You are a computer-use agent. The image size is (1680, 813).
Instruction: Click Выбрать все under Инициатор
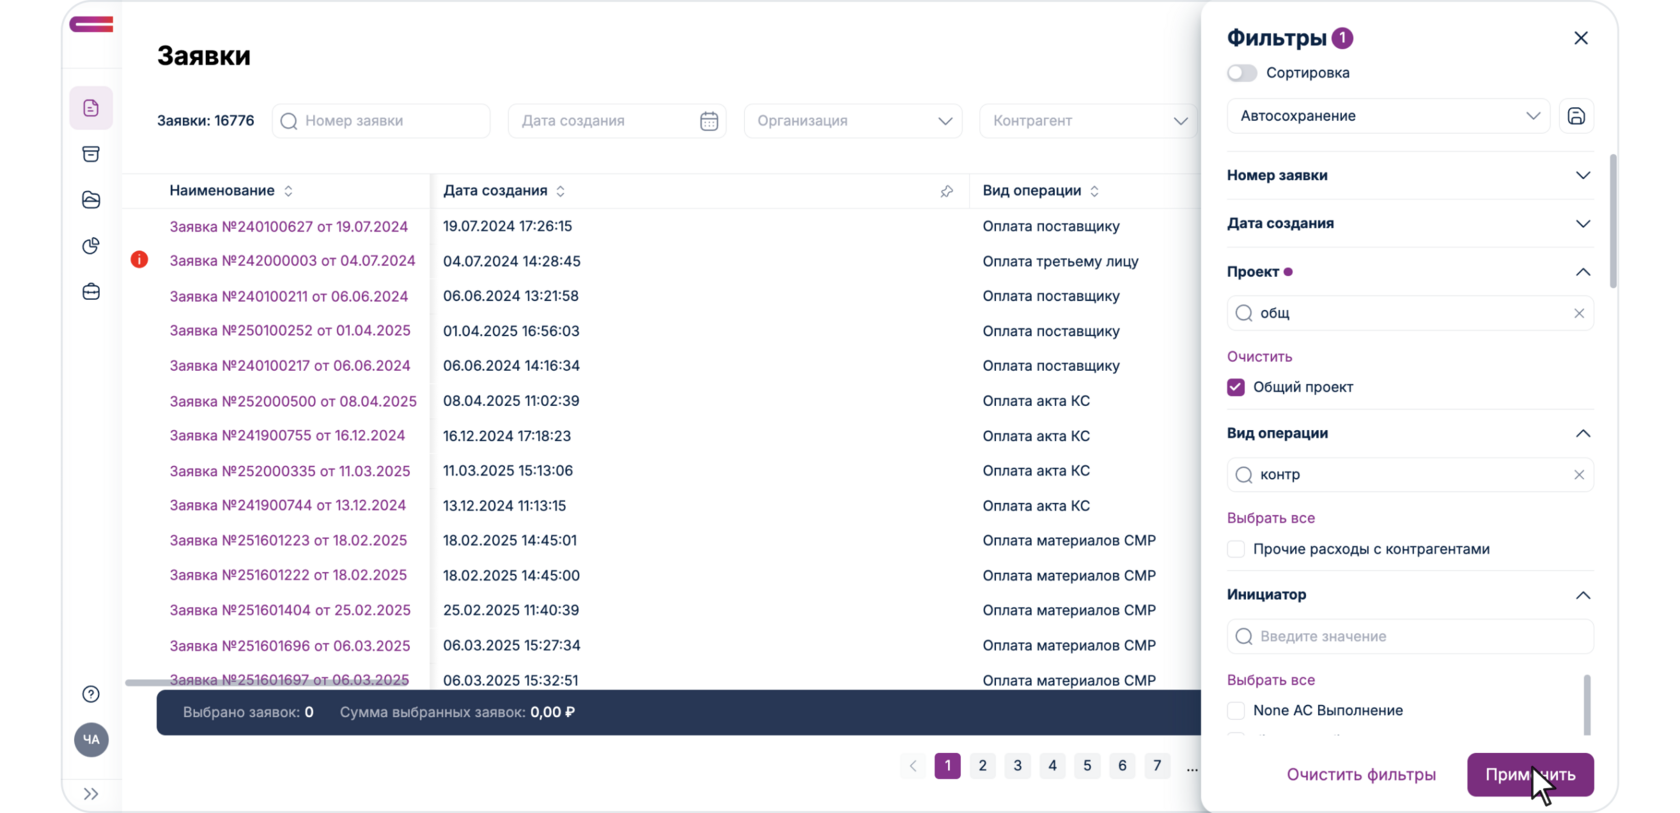pos(1271,680)
